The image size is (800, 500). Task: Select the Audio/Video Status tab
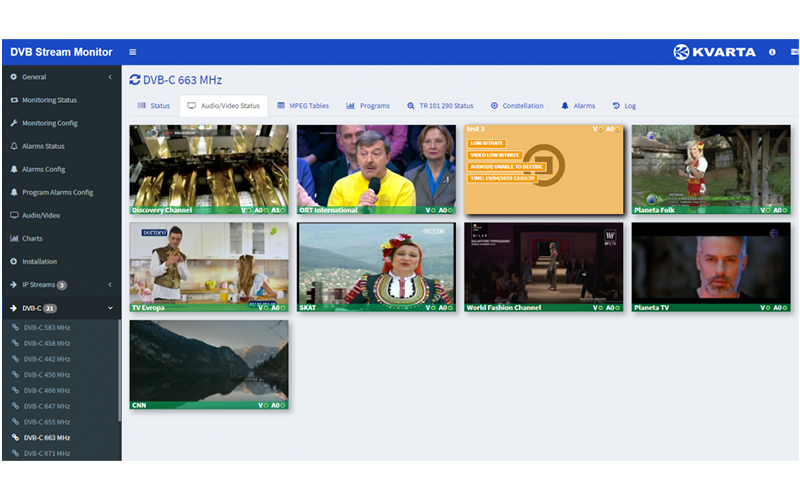[223, 106]
